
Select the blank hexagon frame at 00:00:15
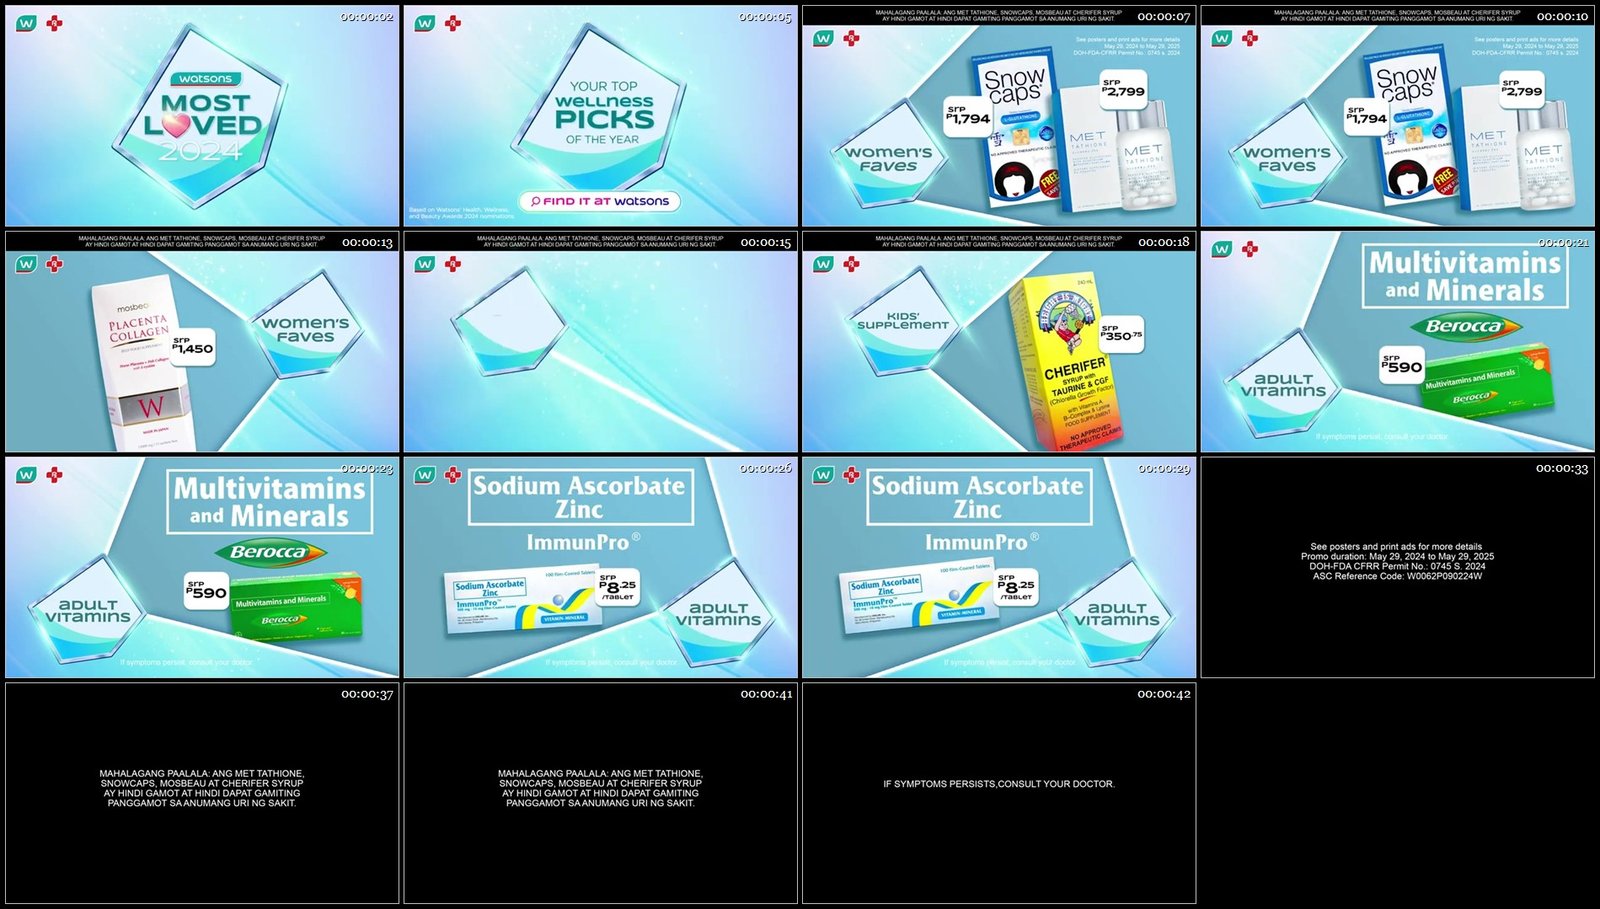tap(601, 342)
